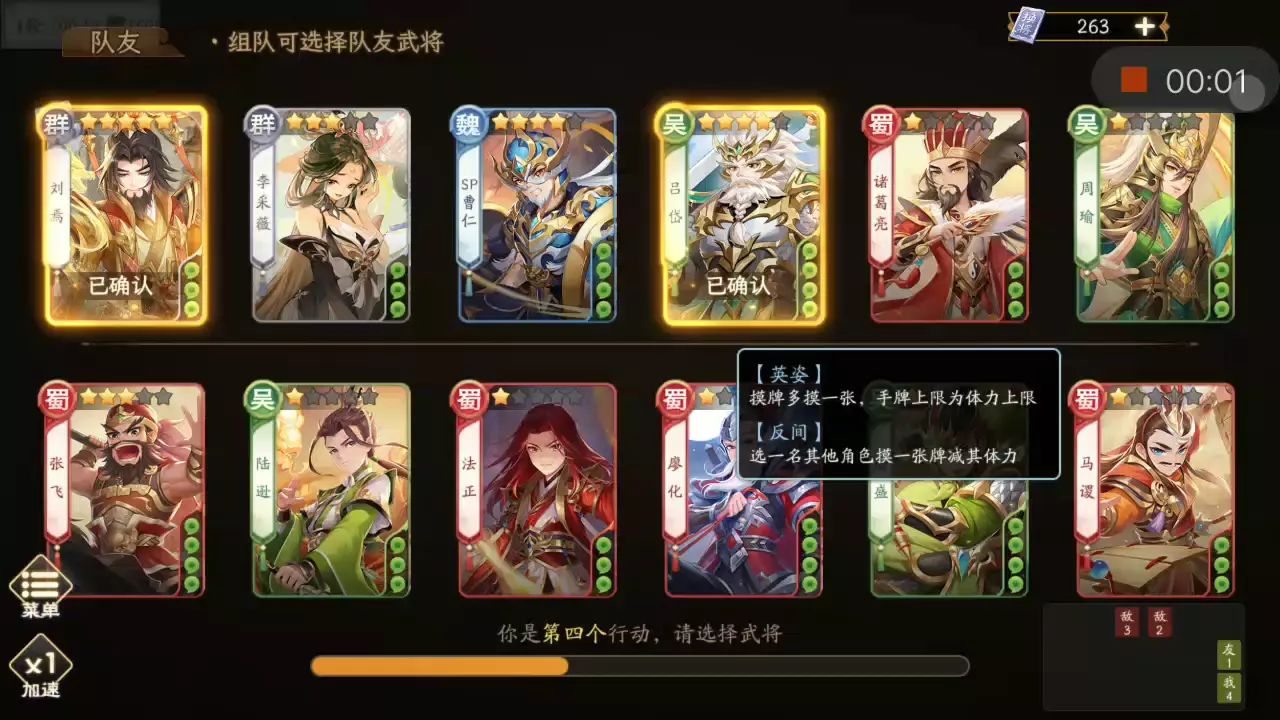This screenshot has width=1280, height=720.
Task: Click the selection countdown progress bar
Action: click(640, 666)
